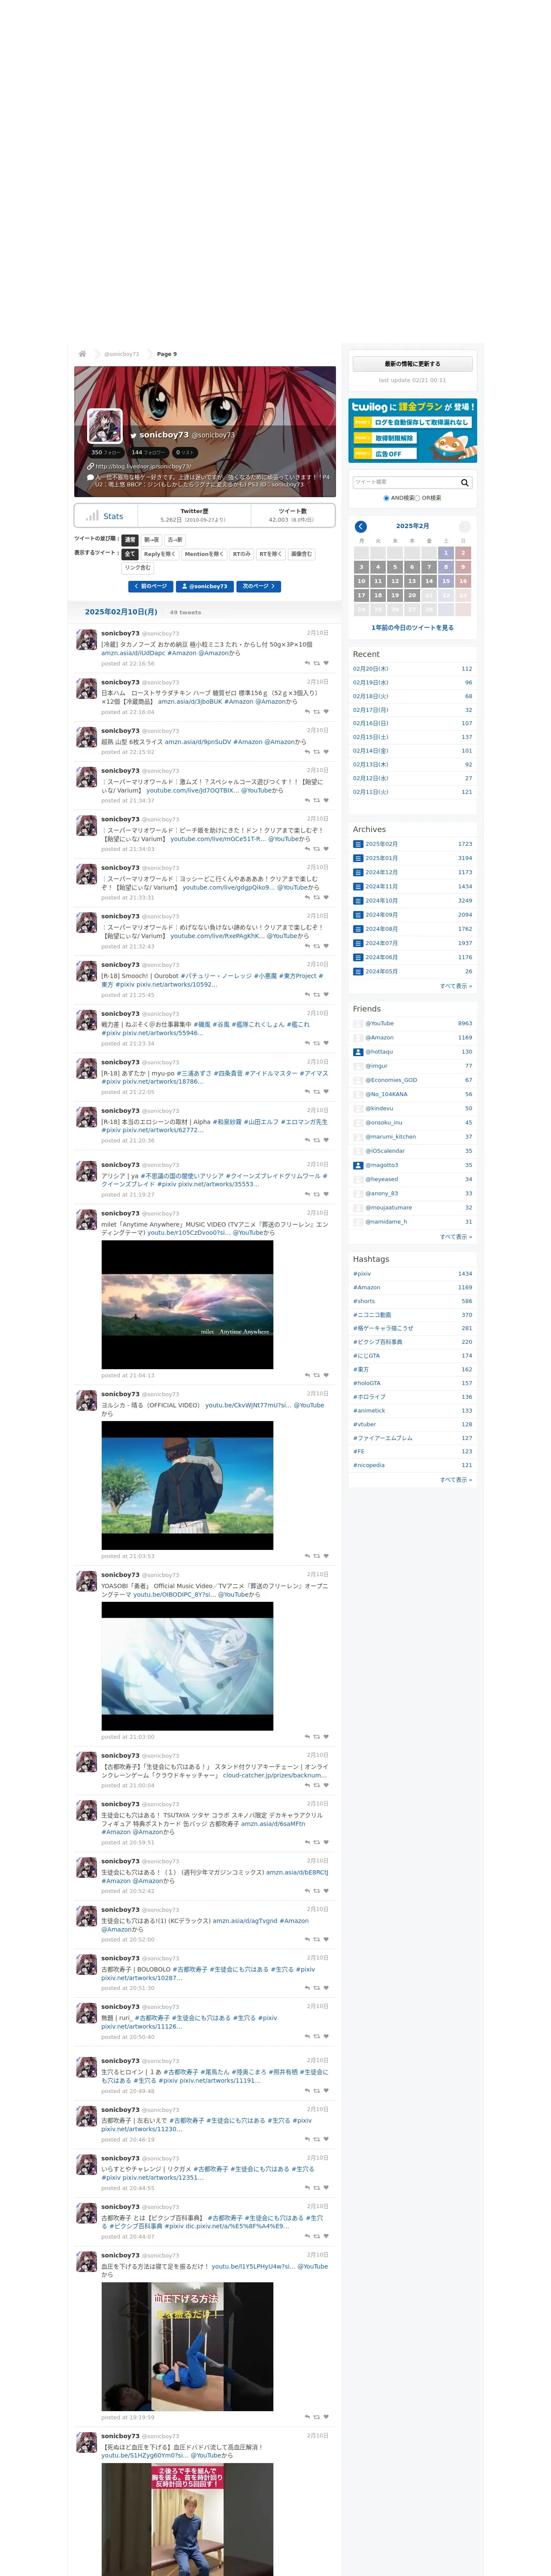Screen dimensions: 551x2576
Task: Set tweet order to 古→新
Action: point(175,540)
